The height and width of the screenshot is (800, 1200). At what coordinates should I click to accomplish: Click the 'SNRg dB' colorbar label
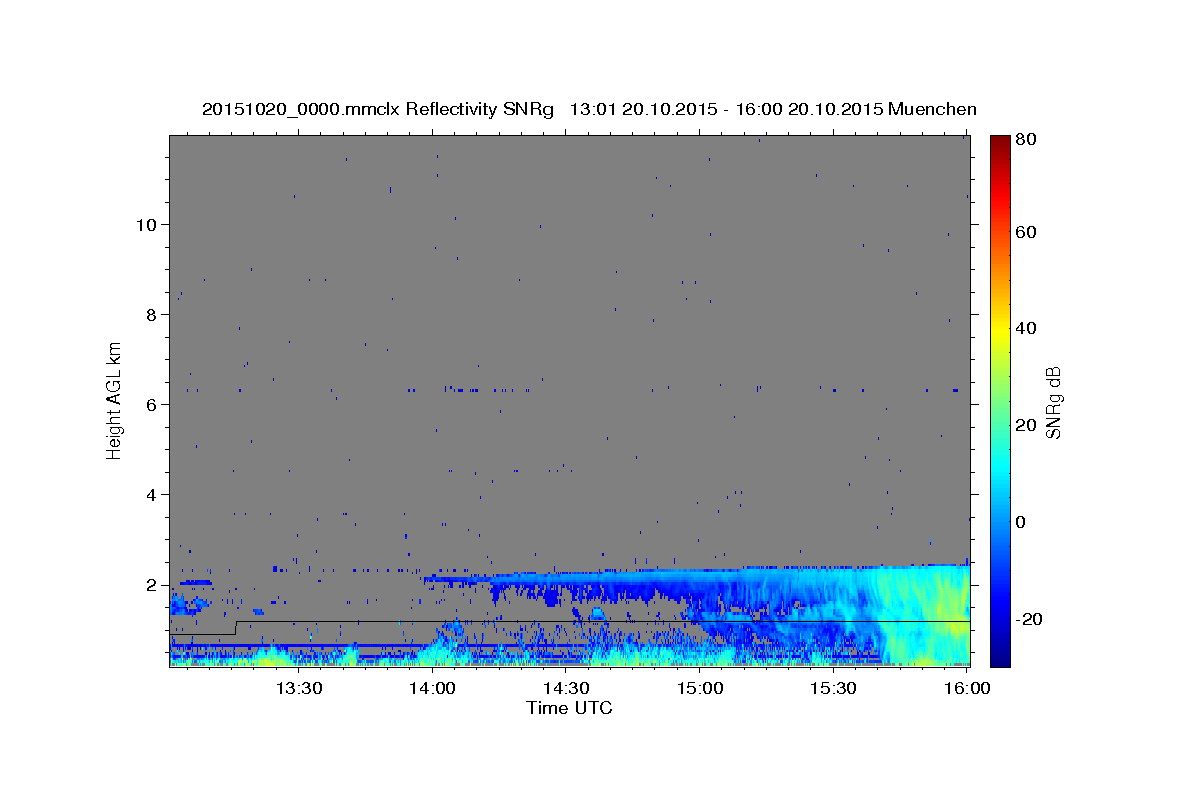click(x=1053, y=401)
